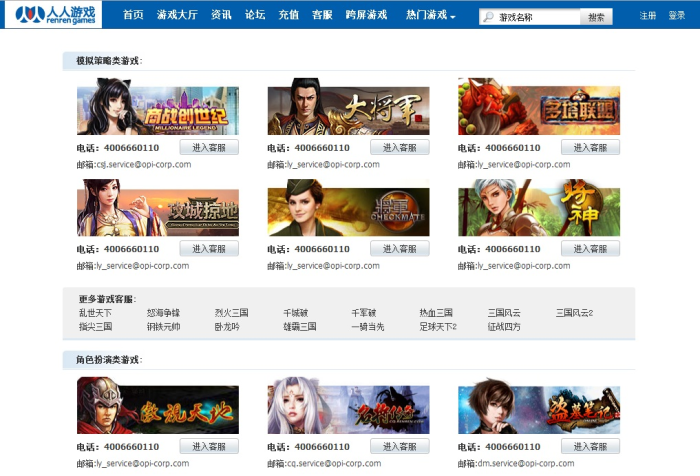Open the 三国风云 support link

504,313
